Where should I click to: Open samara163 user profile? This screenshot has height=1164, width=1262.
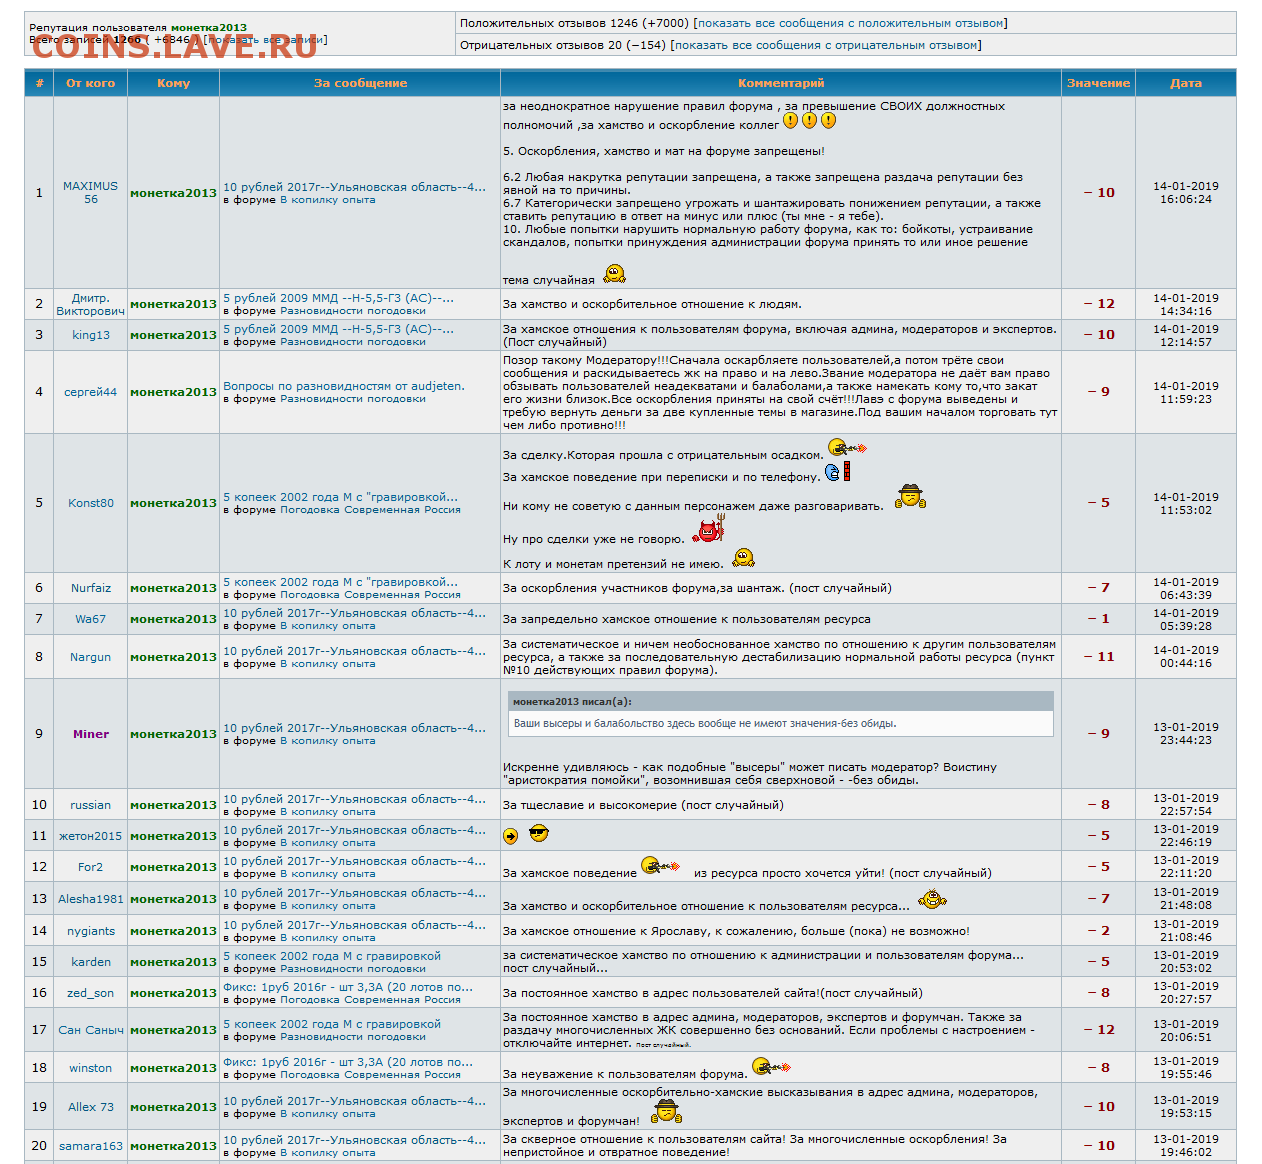[91, 1146]
